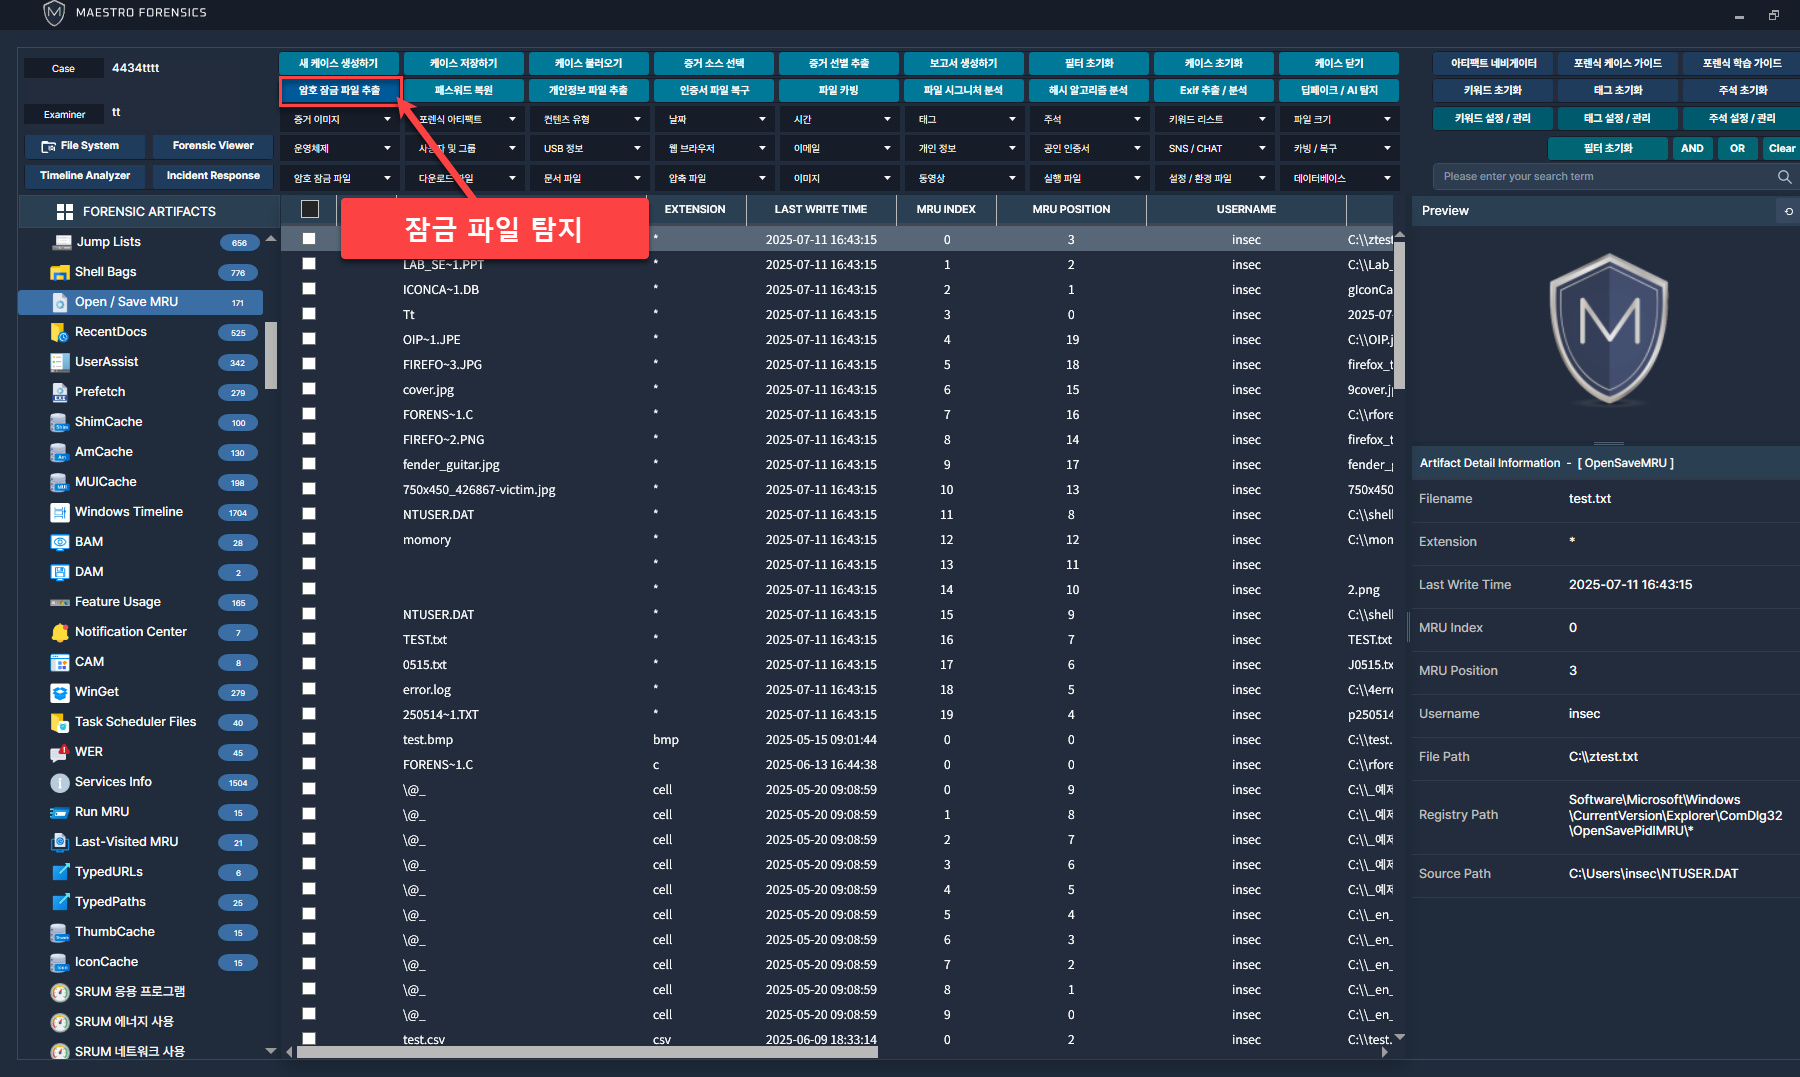Click the WinGet artifact icon
Image resolution: width=1800 pixels, height=1077 pixels.
coord(60,692)
